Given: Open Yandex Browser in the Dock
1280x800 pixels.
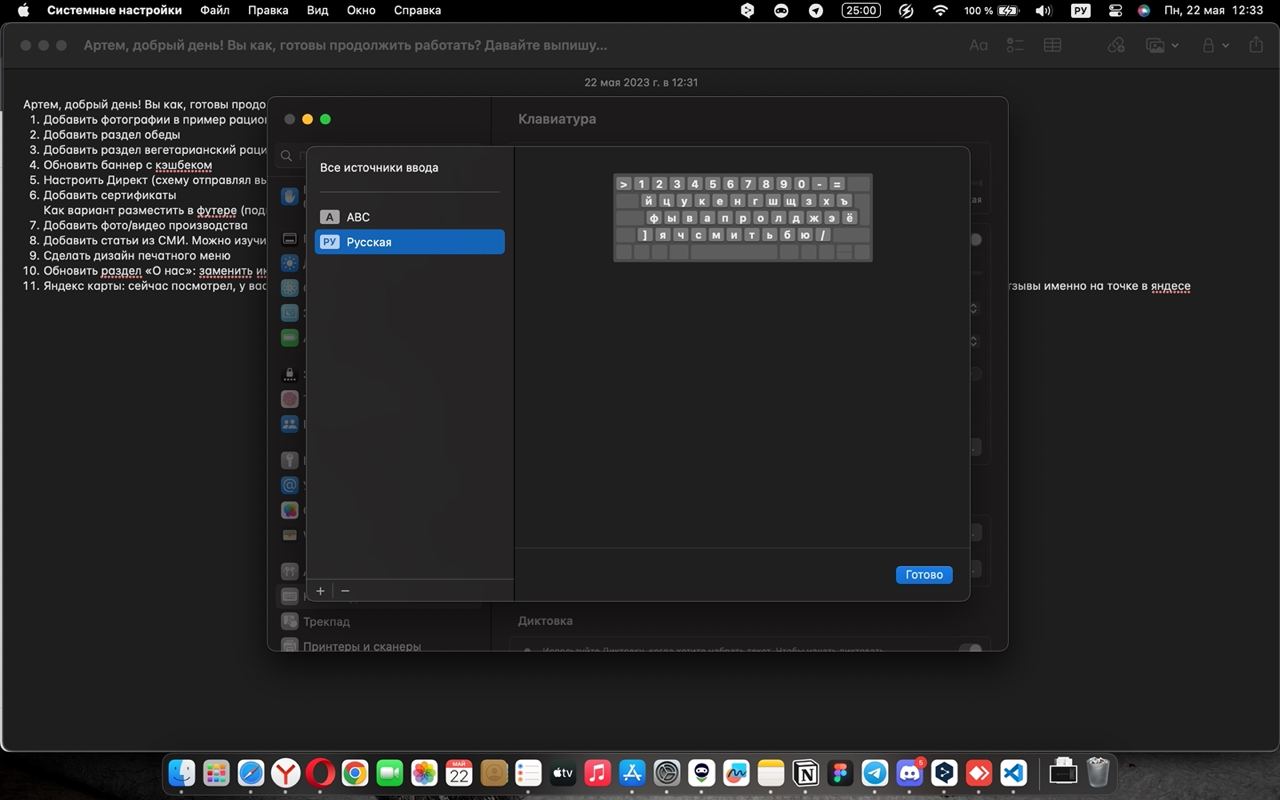Looking at the screenshot, I should pos(286,773).
